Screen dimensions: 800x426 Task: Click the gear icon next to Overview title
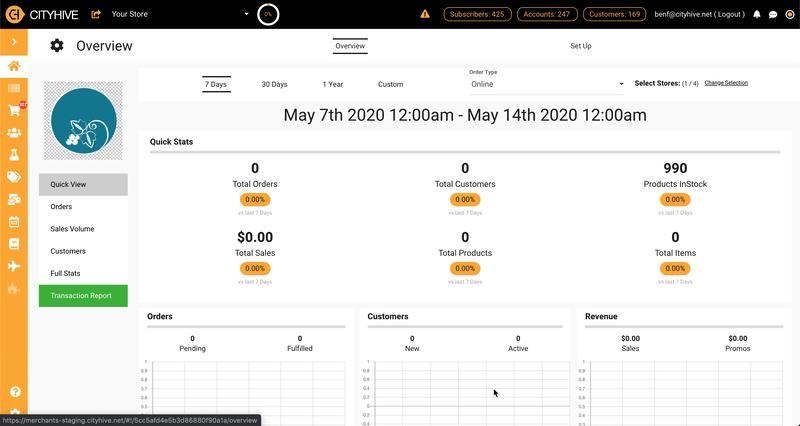click(x=57, y=45)
